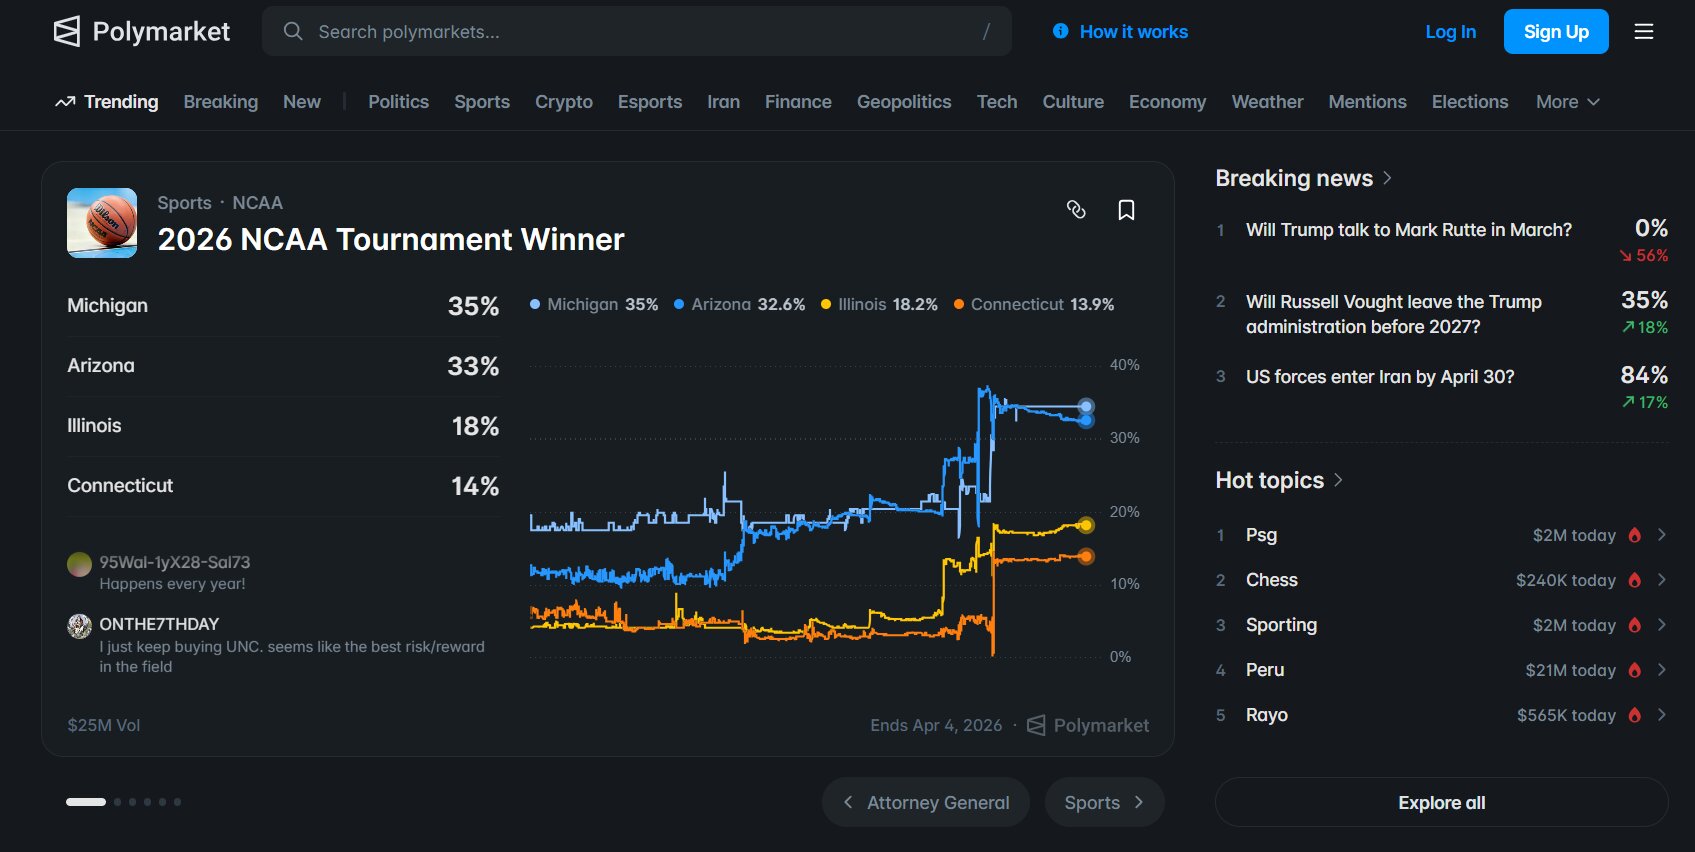1695x852 pixels.
Task: Click the Polymarket logo
Action: tap(141, 31)
